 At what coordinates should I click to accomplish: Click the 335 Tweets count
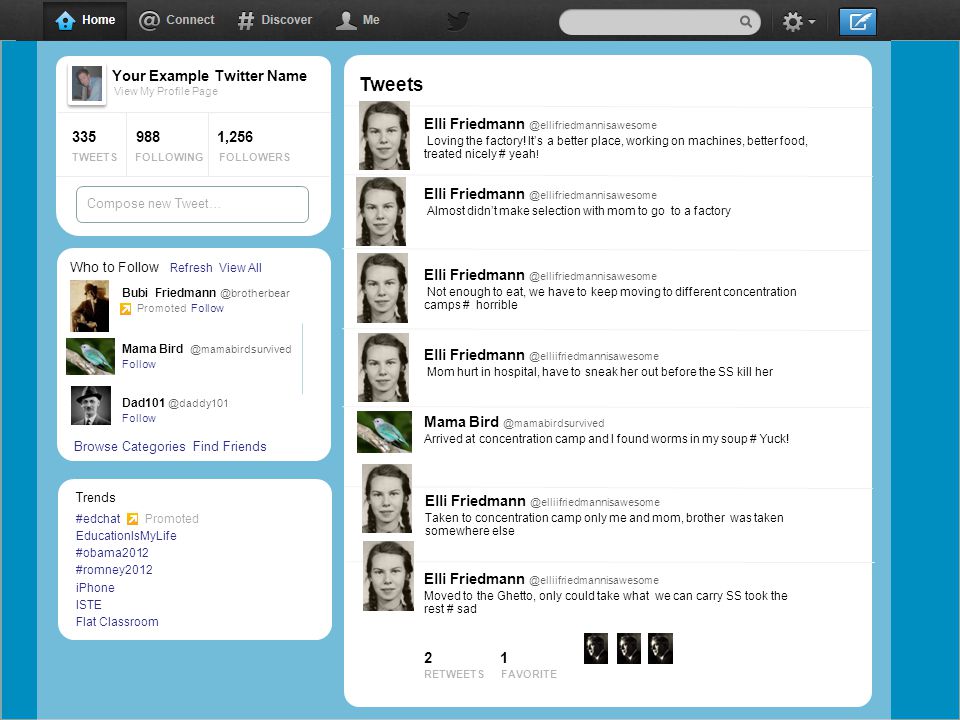click(x=94, y=146)
